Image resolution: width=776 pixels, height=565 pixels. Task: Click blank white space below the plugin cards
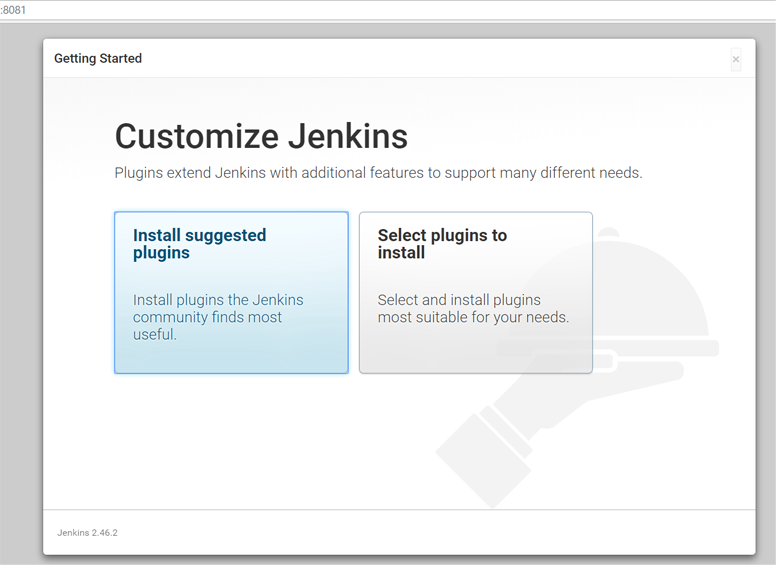[250, 440]
